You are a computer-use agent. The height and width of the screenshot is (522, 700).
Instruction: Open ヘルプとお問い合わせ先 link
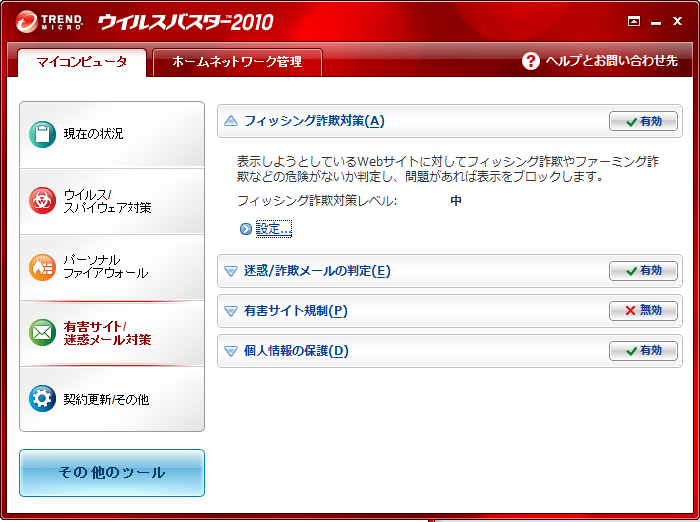[x=612, y=61]
